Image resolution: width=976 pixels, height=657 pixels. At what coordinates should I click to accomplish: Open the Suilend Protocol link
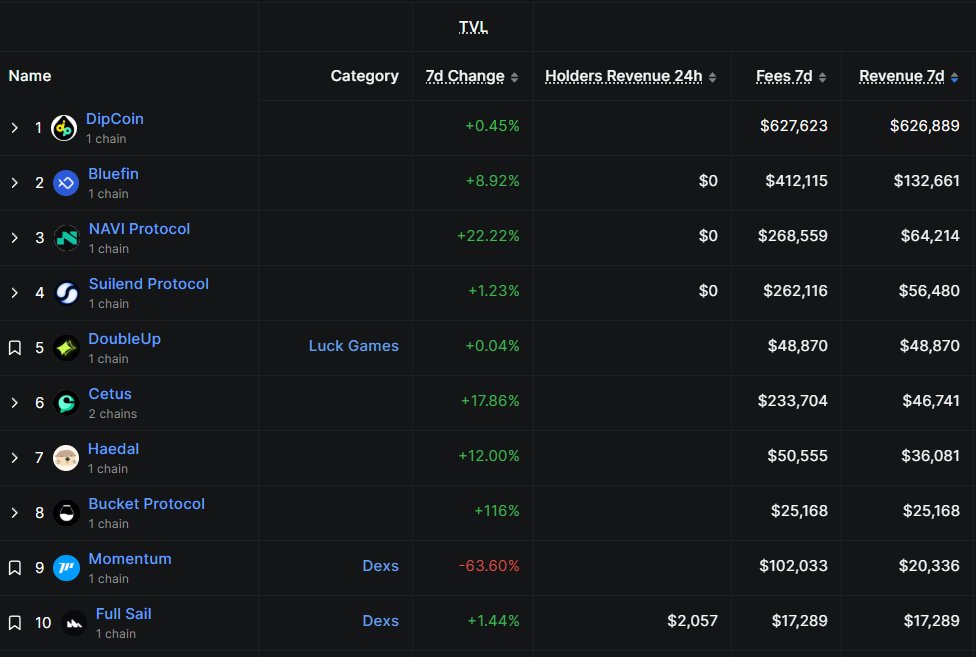point(149,284)
